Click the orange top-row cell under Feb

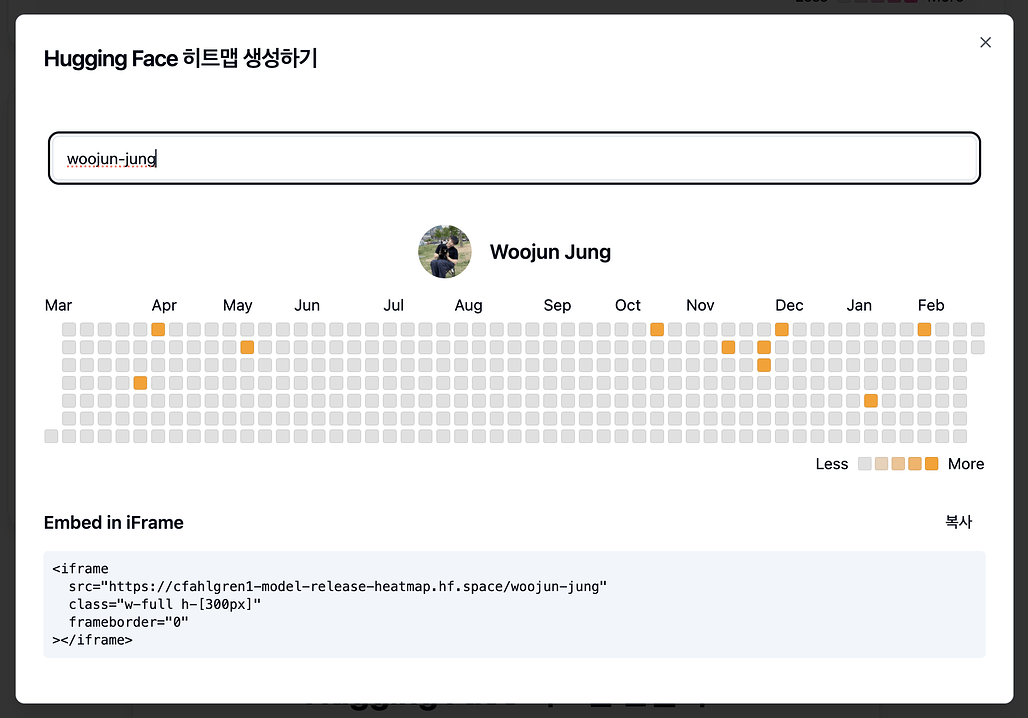tap(924, 329)
